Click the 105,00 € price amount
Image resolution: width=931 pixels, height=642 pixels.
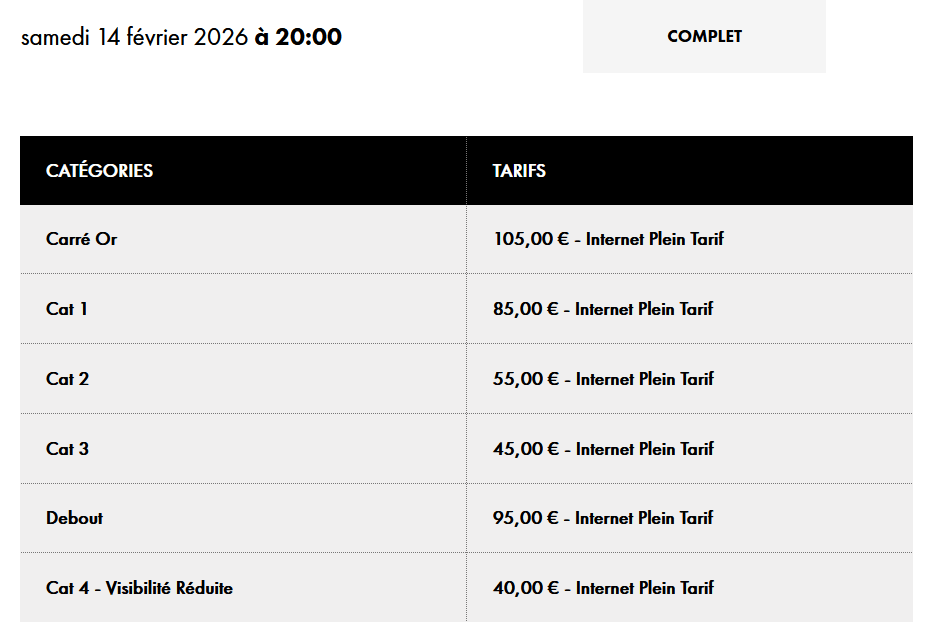(x=531, y=239)
